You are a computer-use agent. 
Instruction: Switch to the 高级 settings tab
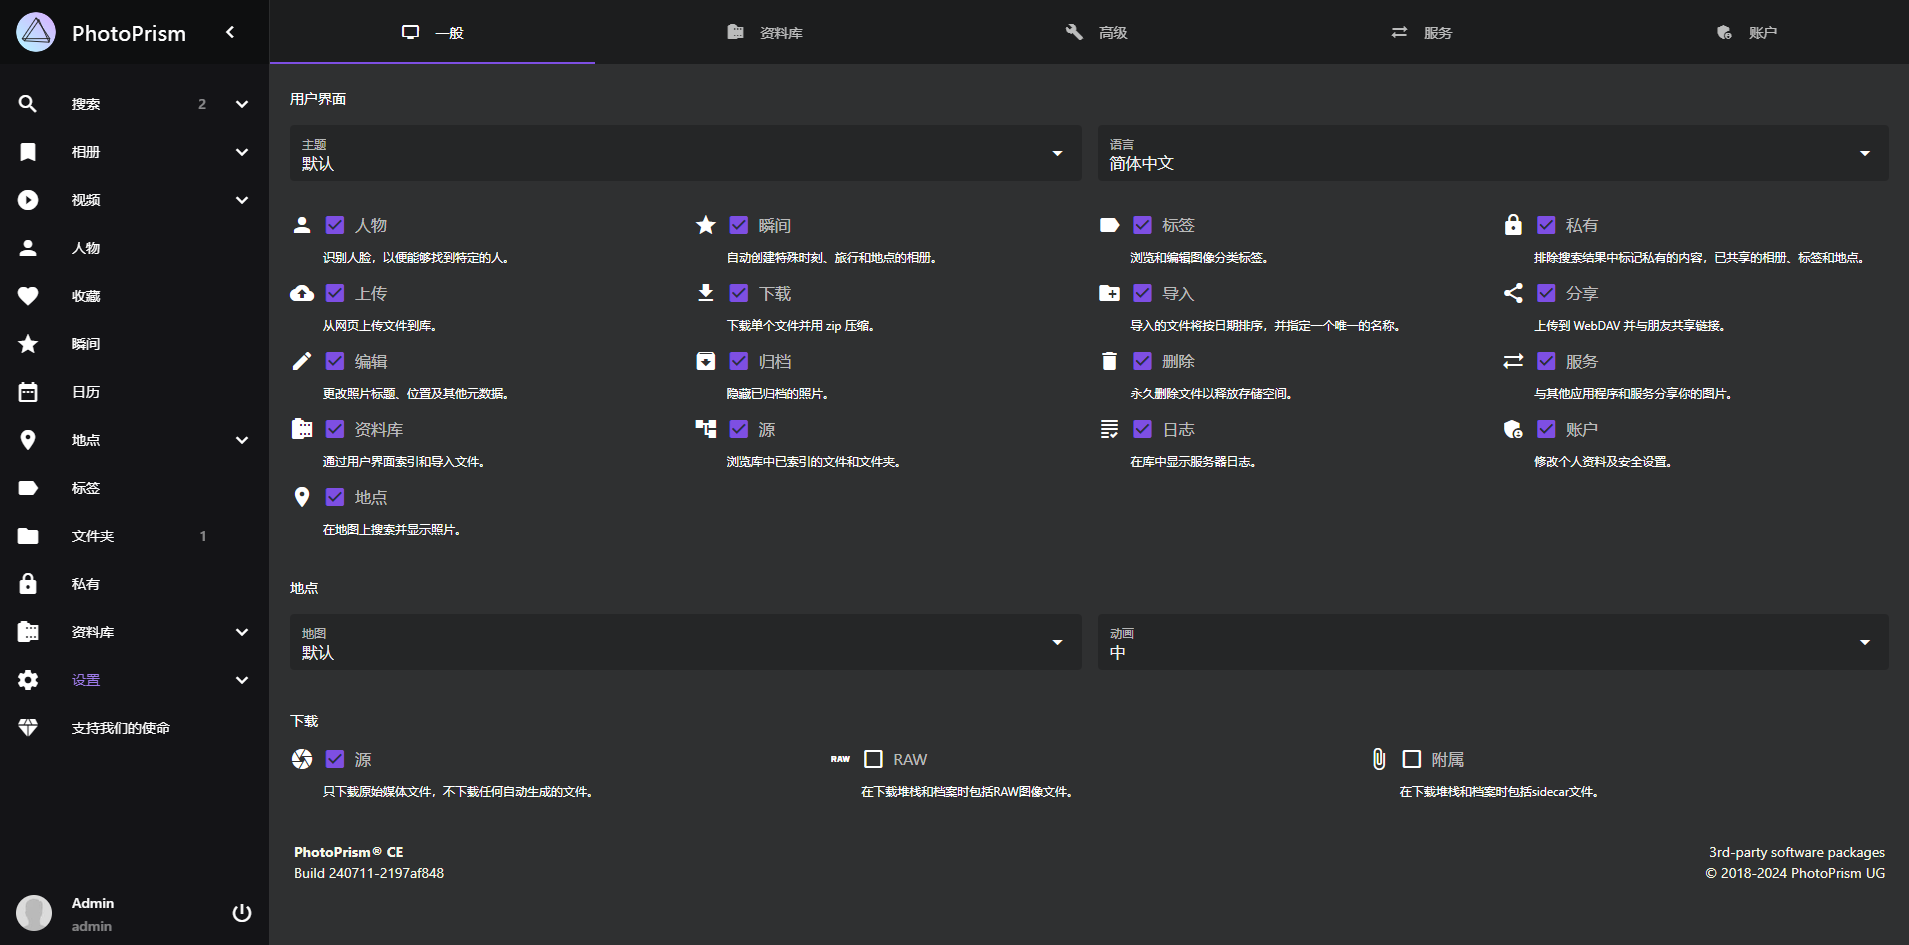1096,32
